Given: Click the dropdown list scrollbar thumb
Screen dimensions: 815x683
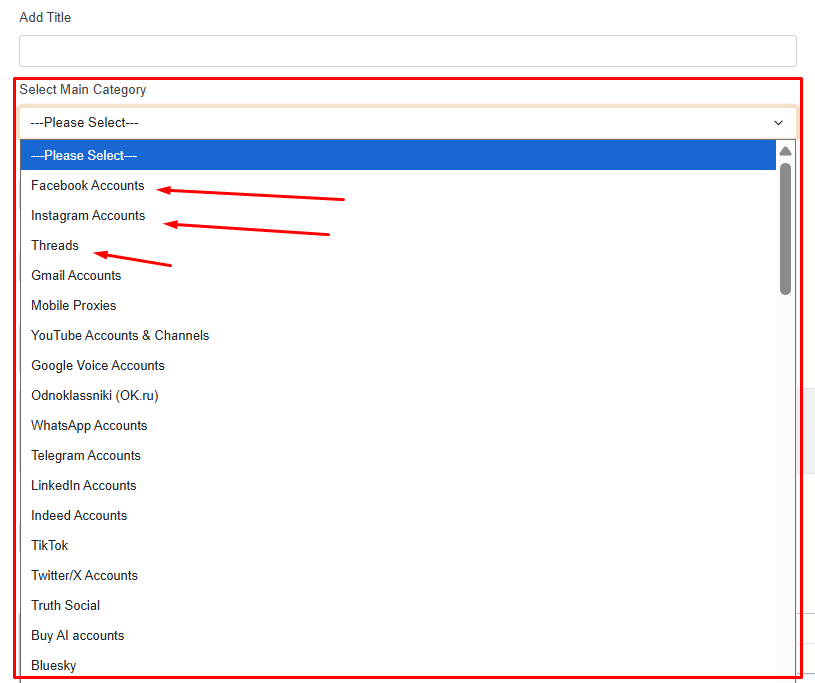Looking at the screenshot, I should click(x=785, y=229).
